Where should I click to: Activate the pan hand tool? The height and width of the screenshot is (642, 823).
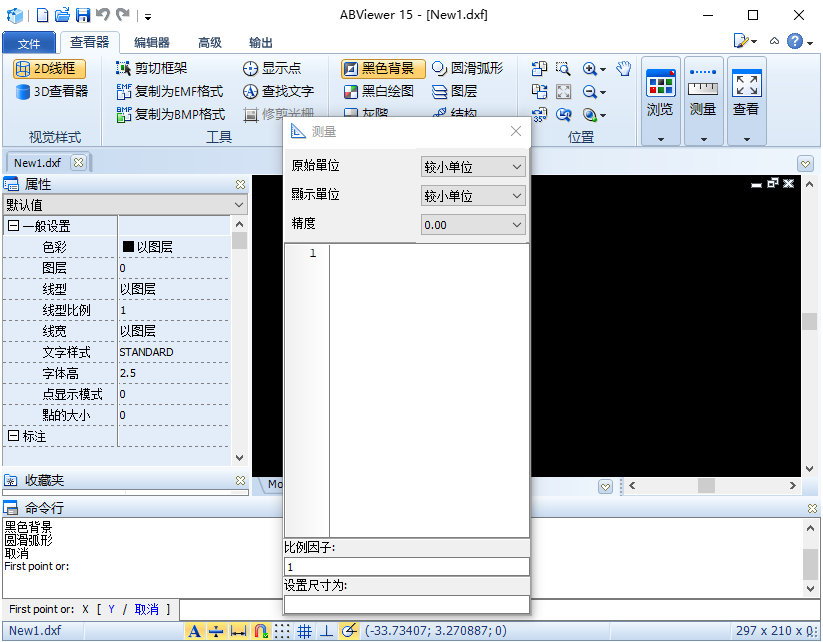click(623, 70)
